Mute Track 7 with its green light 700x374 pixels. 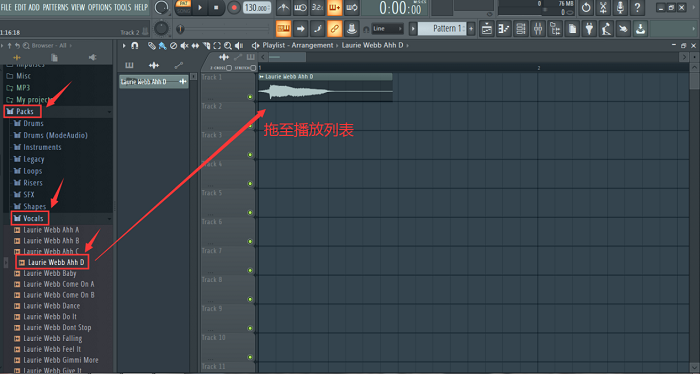(250, 270)
